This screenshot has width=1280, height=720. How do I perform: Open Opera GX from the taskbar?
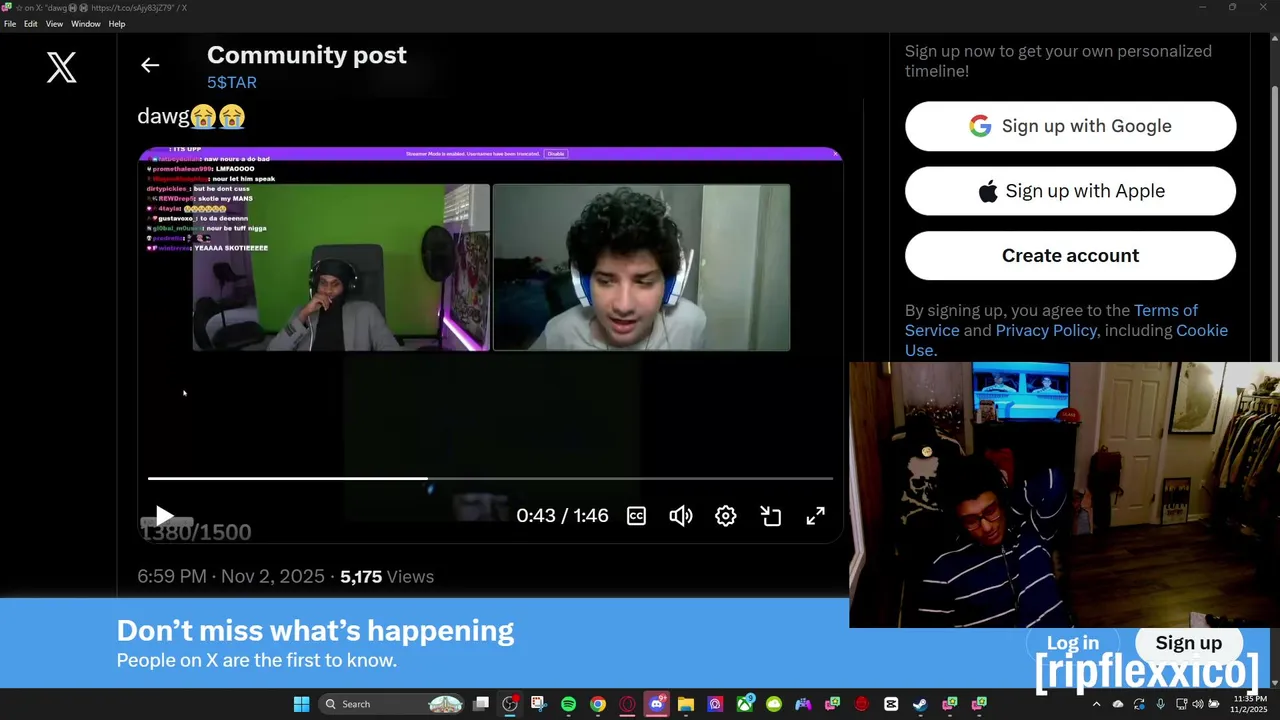pos(627,704)
